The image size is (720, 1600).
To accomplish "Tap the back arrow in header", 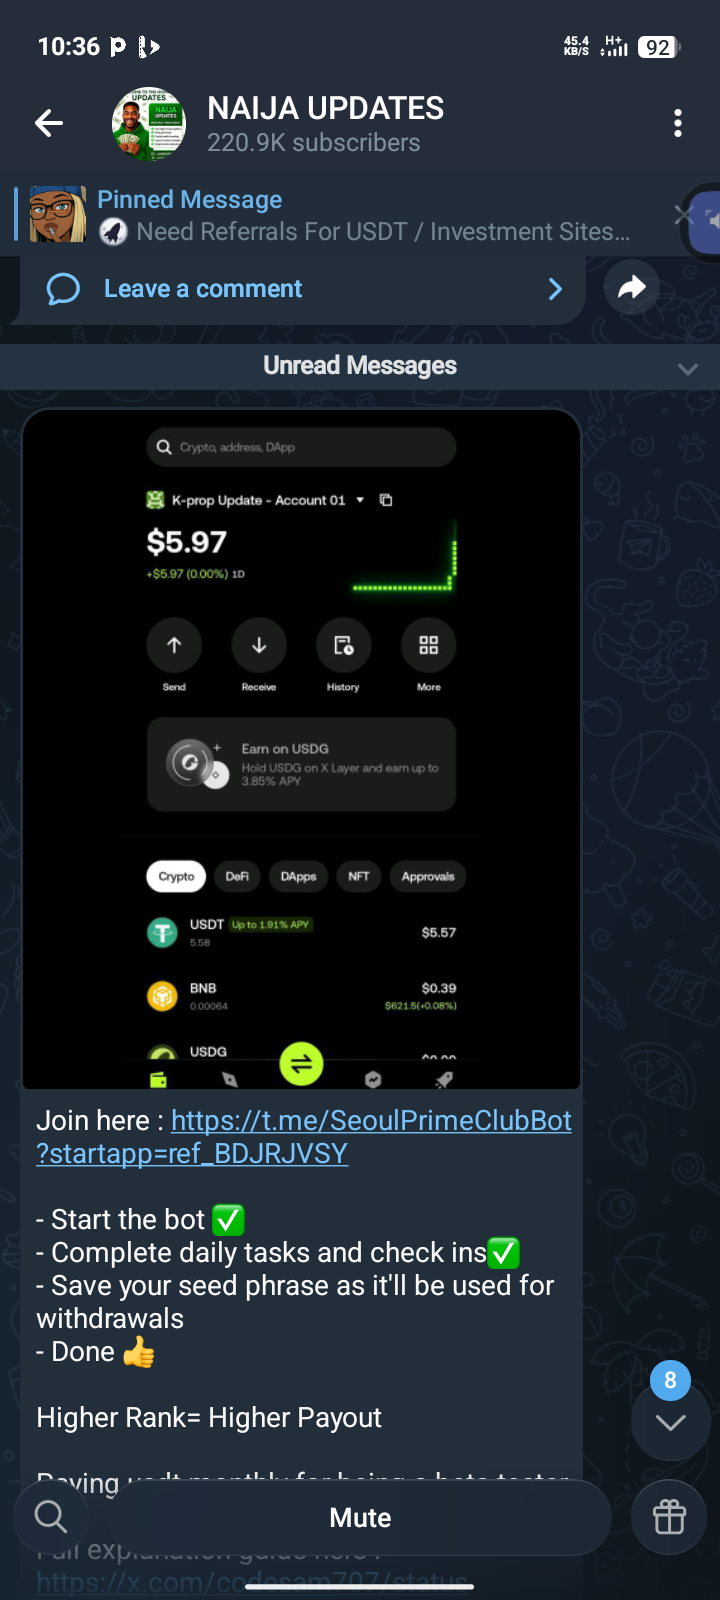I will tap(48, 123).
